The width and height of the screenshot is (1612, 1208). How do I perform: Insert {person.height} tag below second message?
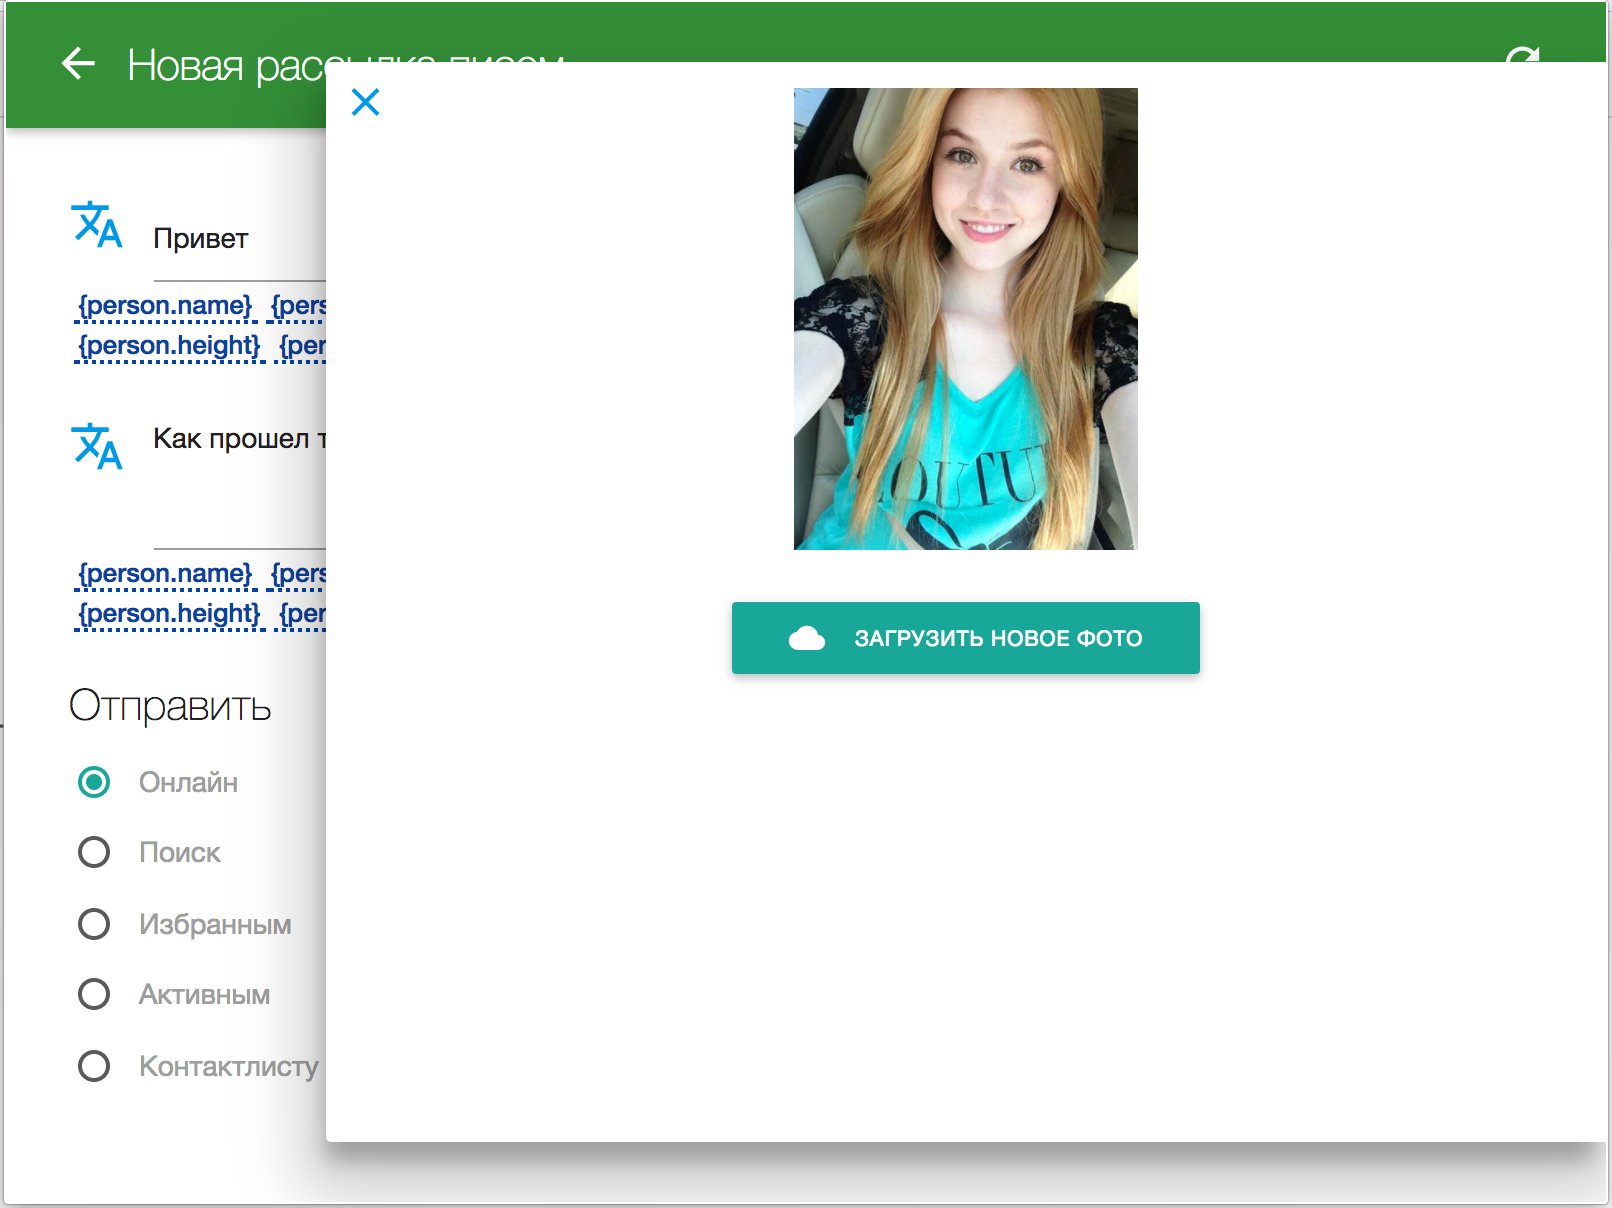pos(169,613)
